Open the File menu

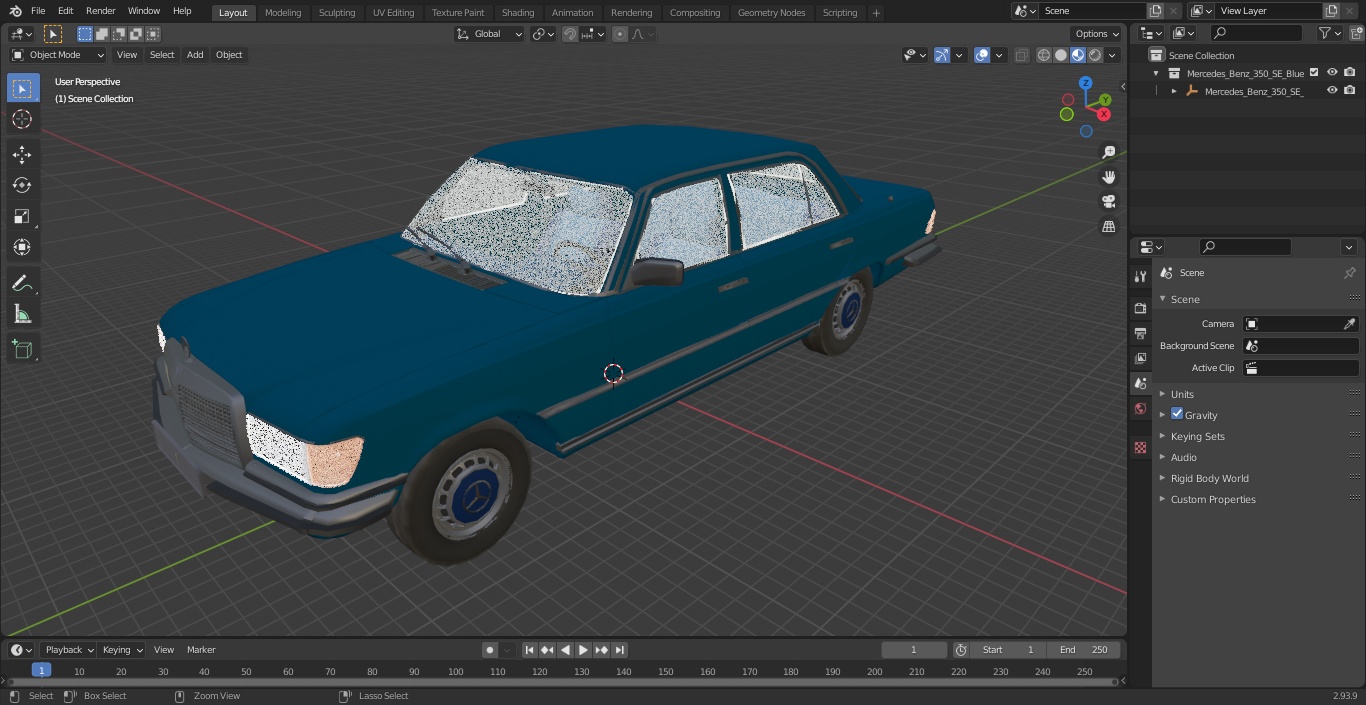[38, 11]
